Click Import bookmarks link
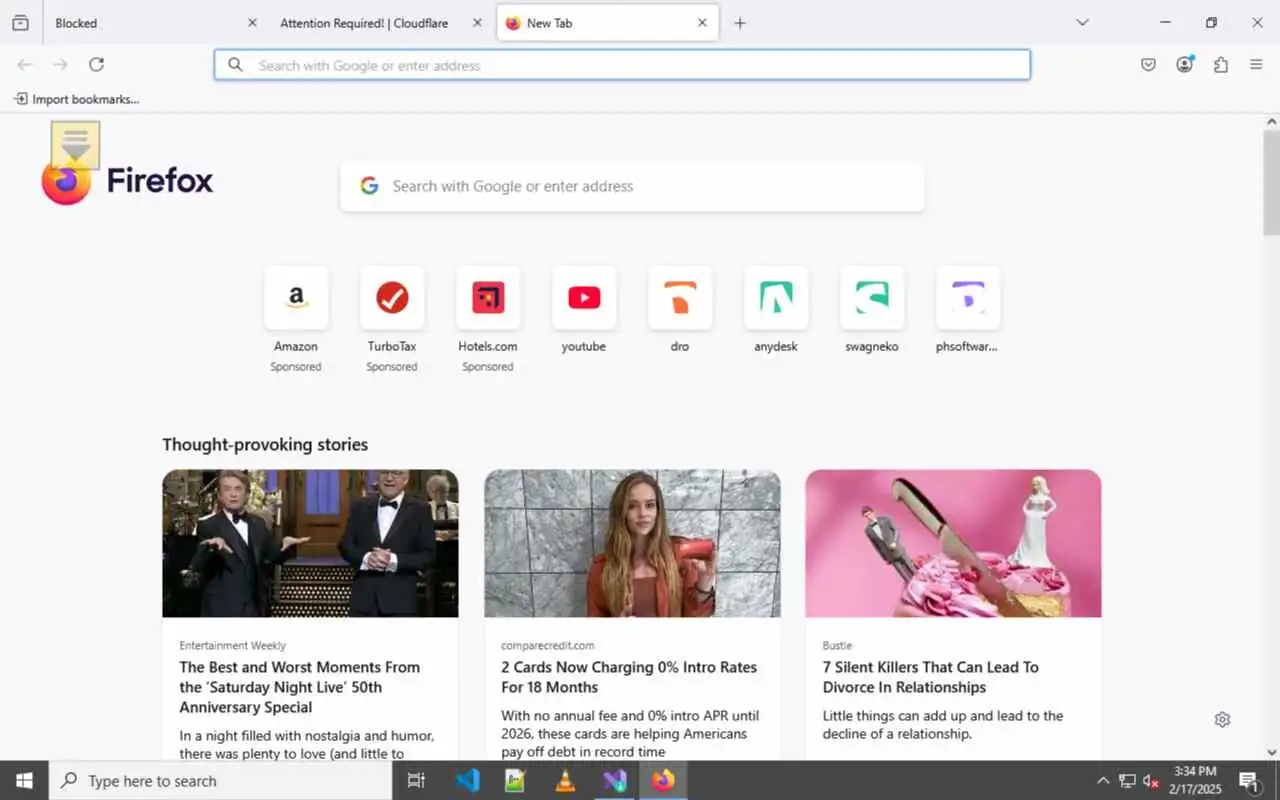The height and width of the screenshot is (800, 1280). (x=77, y=99)
